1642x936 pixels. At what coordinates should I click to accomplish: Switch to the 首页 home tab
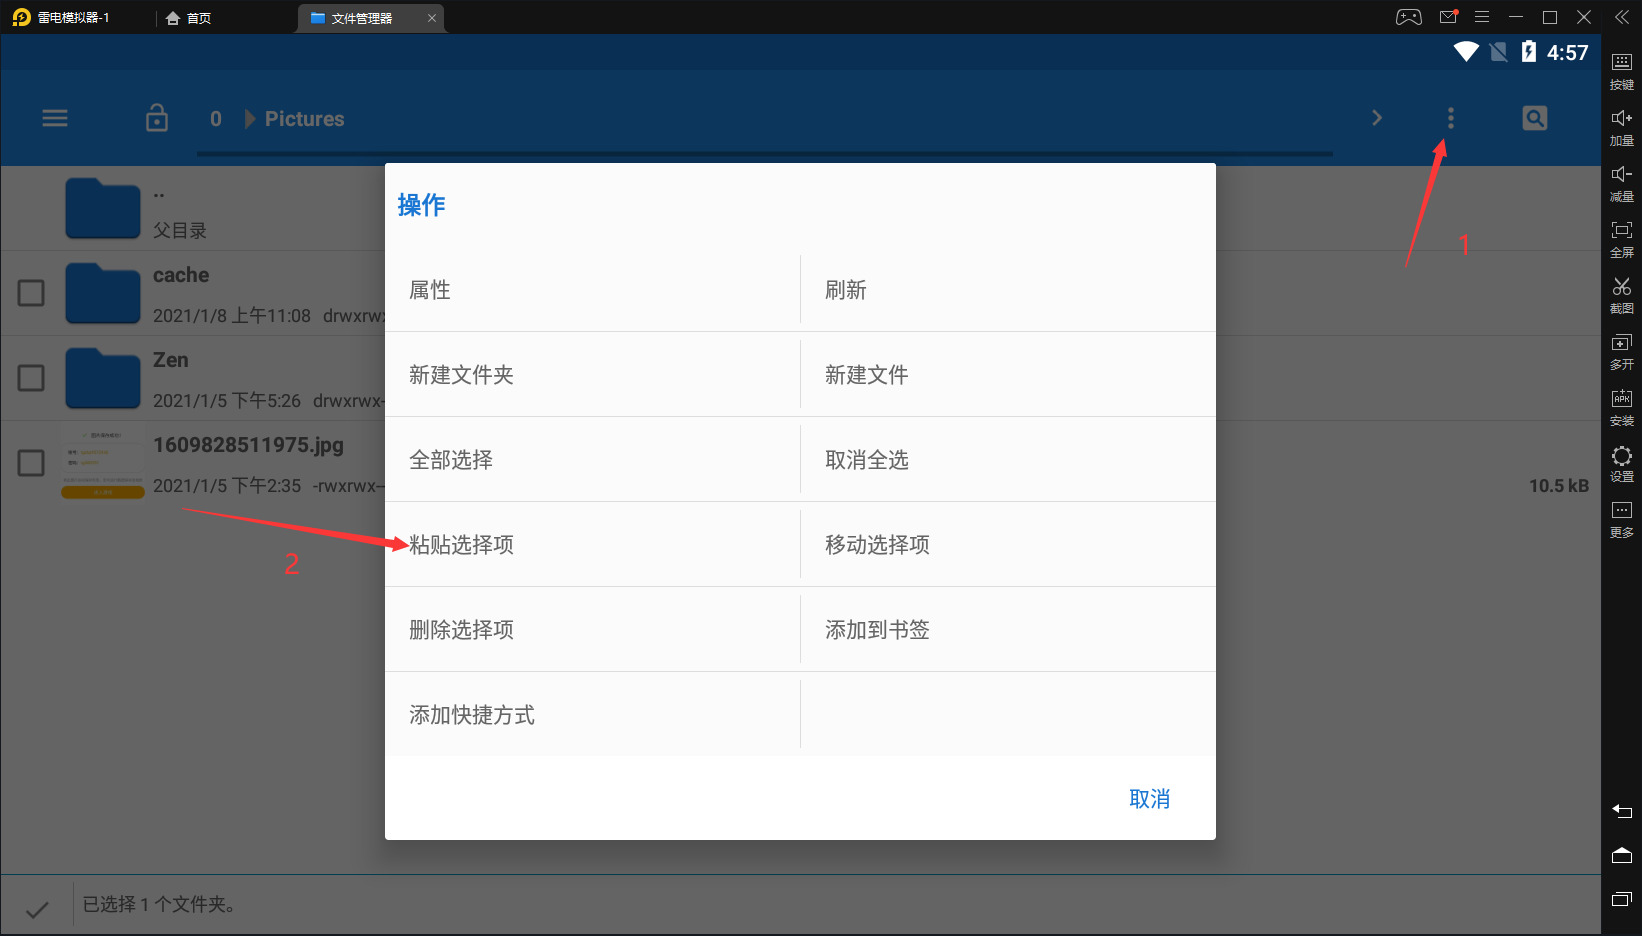189,18
